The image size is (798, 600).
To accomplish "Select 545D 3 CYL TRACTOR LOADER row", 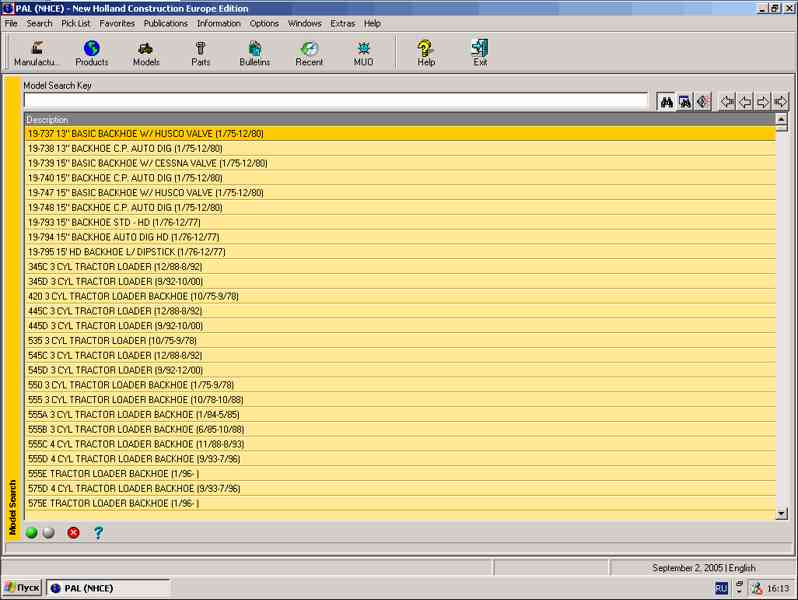I will click(400, 370).
